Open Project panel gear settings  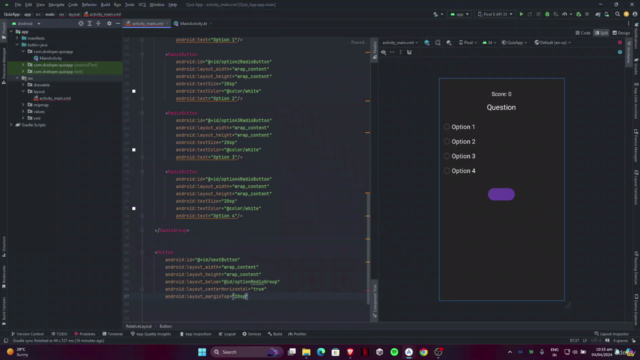[109, 24]
